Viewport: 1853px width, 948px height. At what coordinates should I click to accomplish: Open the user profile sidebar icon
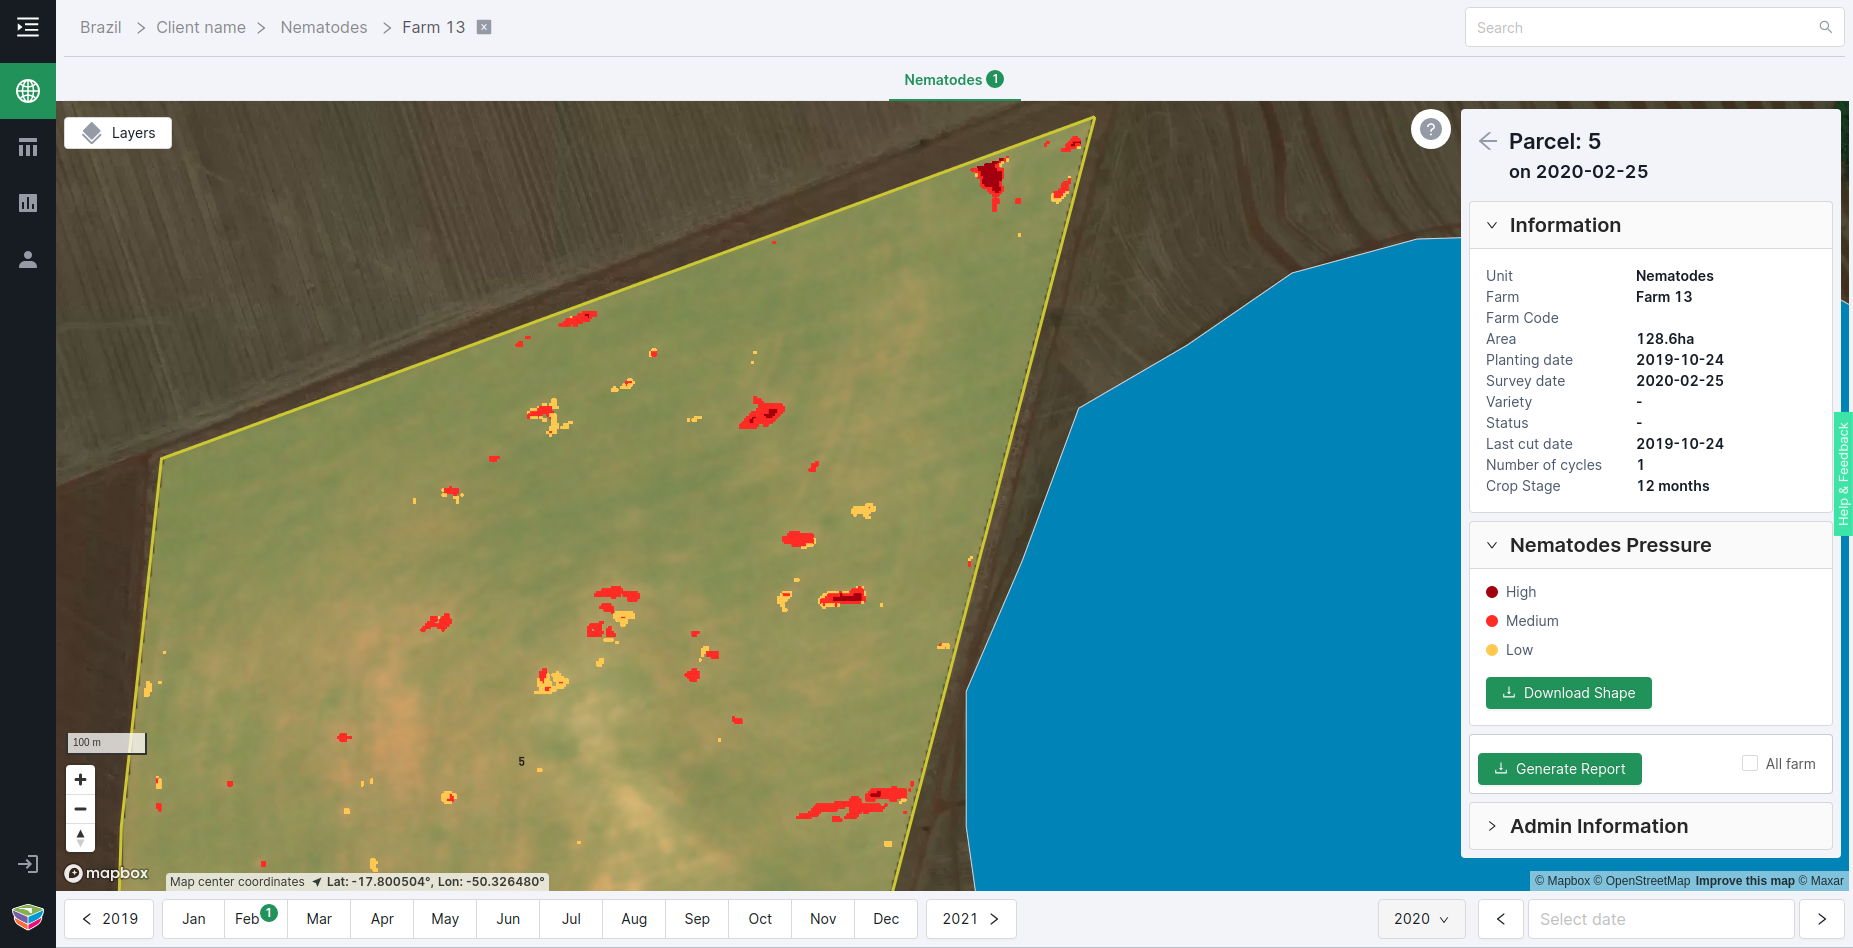tap(28, 260)
